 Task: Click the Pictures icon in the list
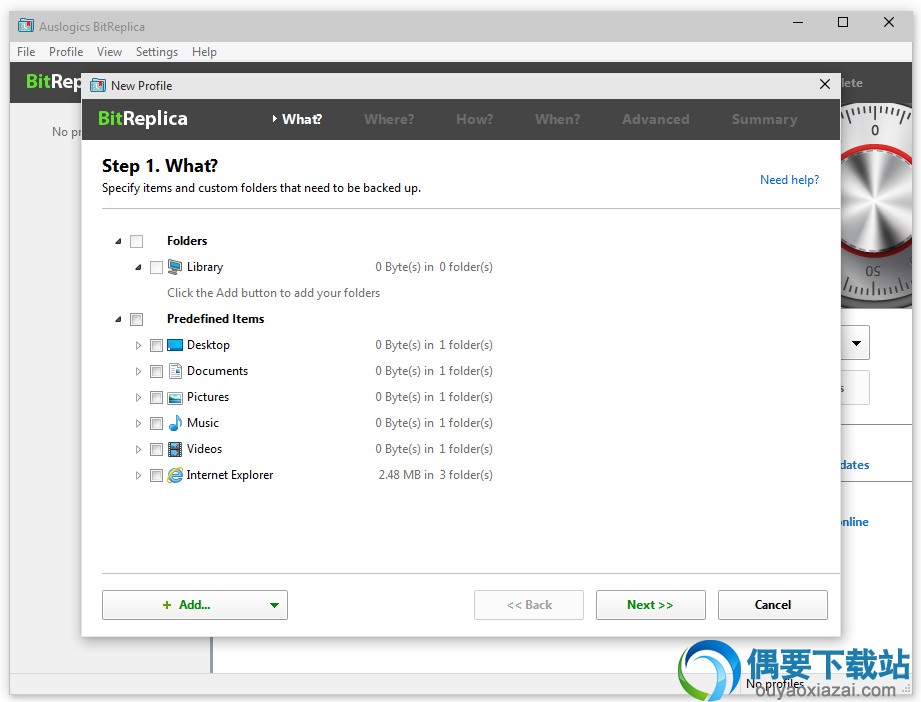coord(174,398)
